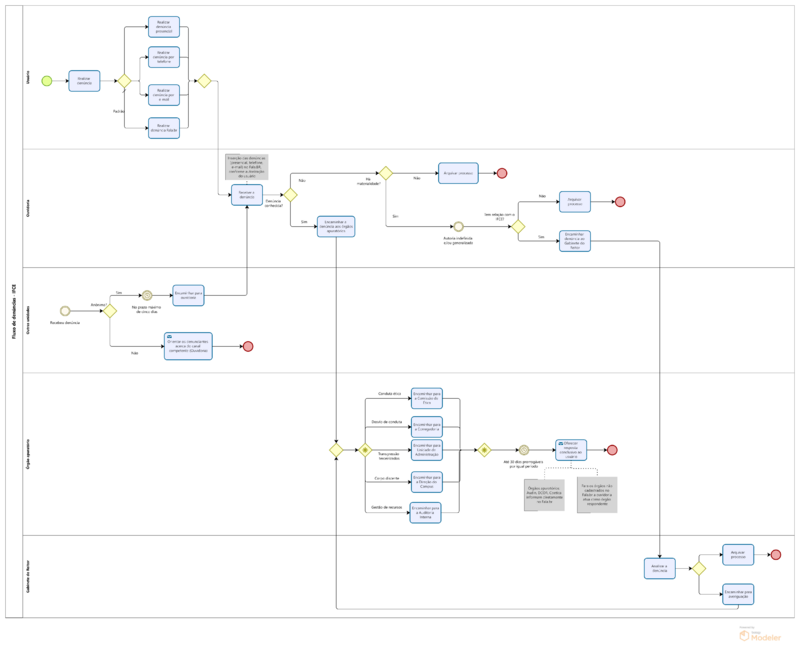Select the 'Realizar denúncia por telefone' task
800x668 pixels.
164,56
